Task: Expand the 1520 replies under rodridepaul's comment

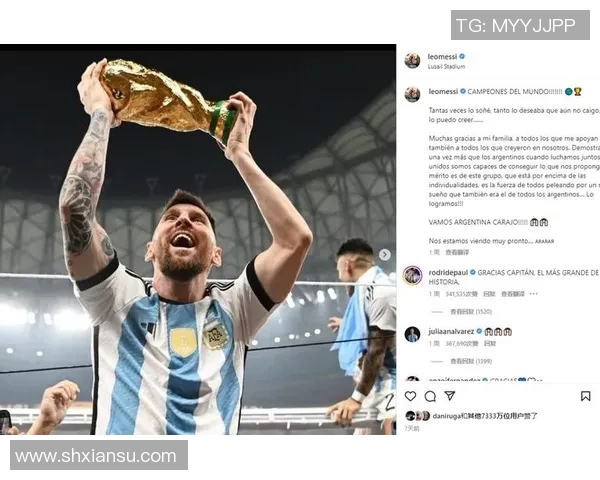Action: tap(471, 312)
